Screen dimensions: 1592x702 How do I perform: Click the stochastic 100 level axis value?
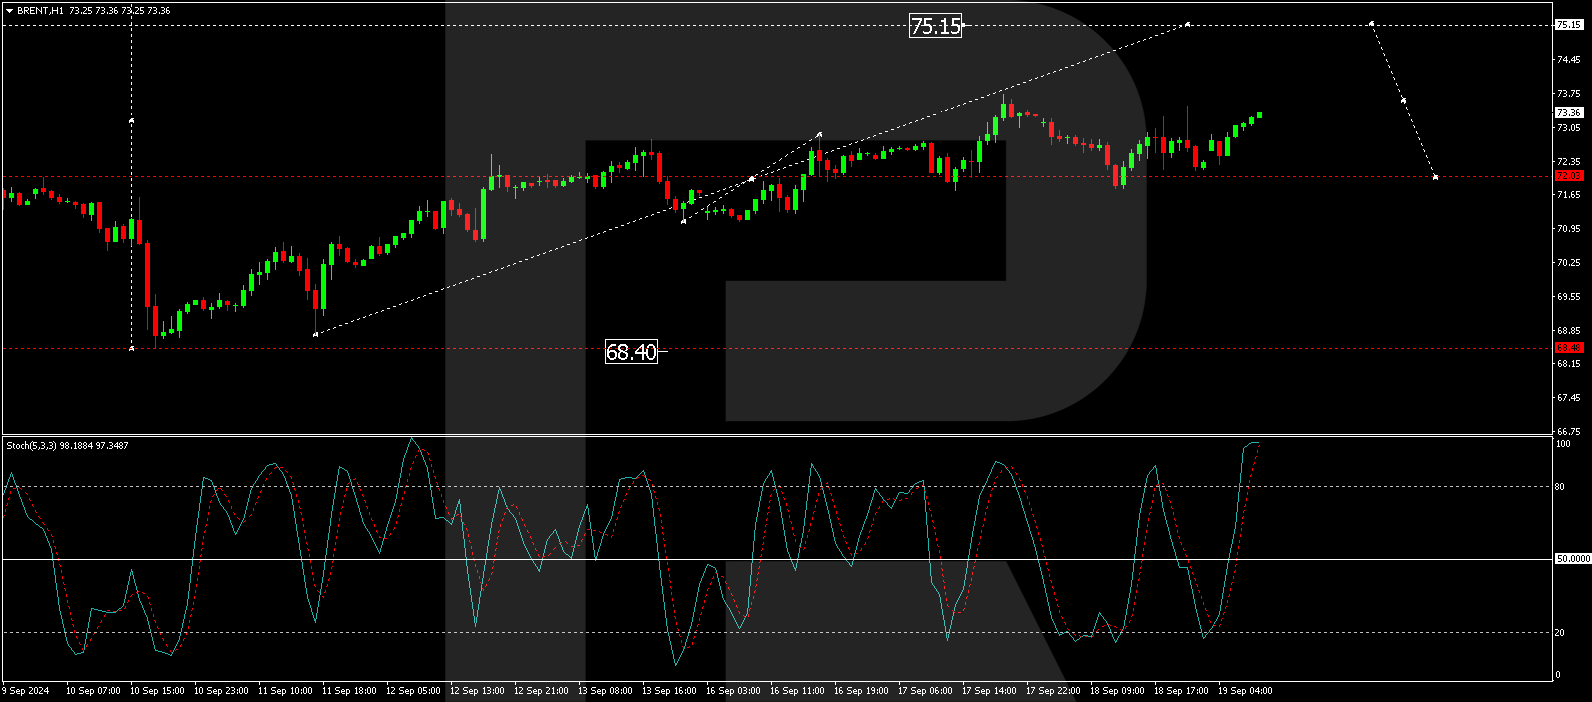pyautogui.click(x=1563, y=444)
